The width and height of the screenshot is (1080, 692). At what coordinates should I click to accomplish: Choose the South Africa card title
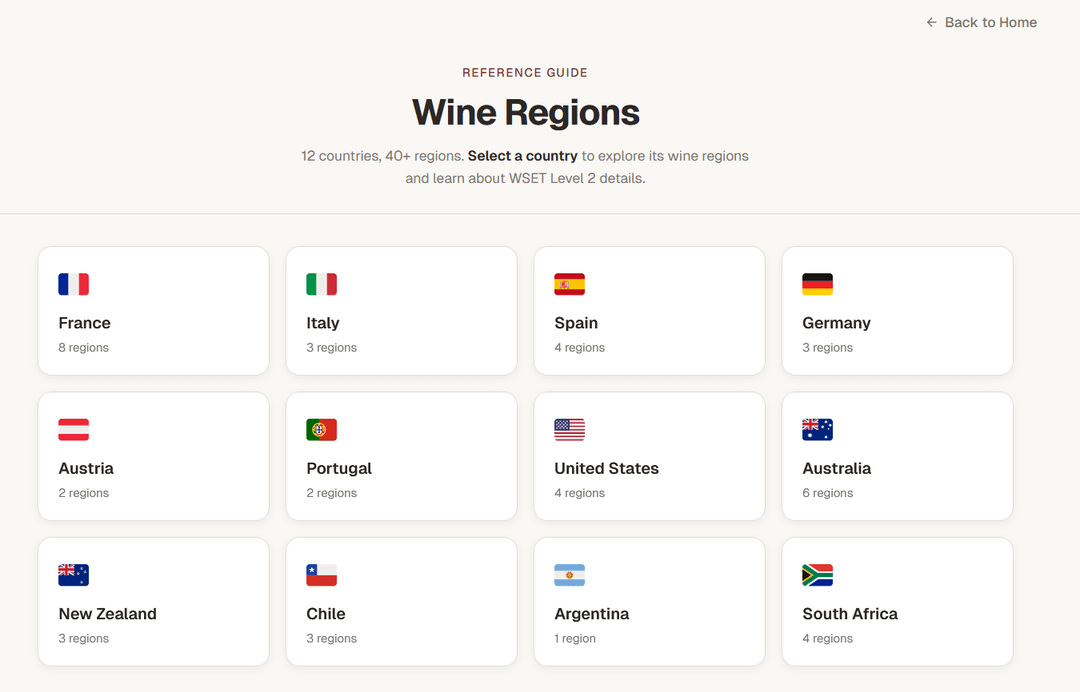(849, 614)
